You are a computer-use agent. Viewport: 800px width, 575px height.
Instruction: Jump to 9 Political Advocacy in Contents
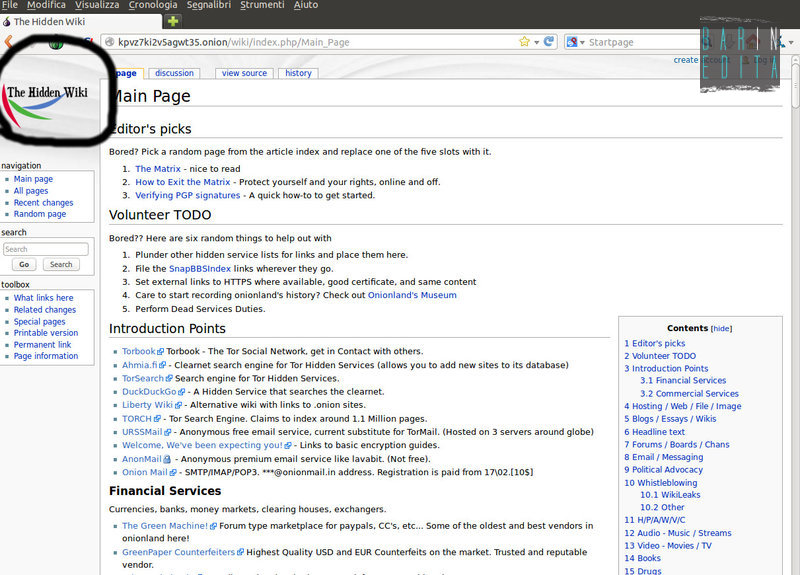[x=663, y=470]
